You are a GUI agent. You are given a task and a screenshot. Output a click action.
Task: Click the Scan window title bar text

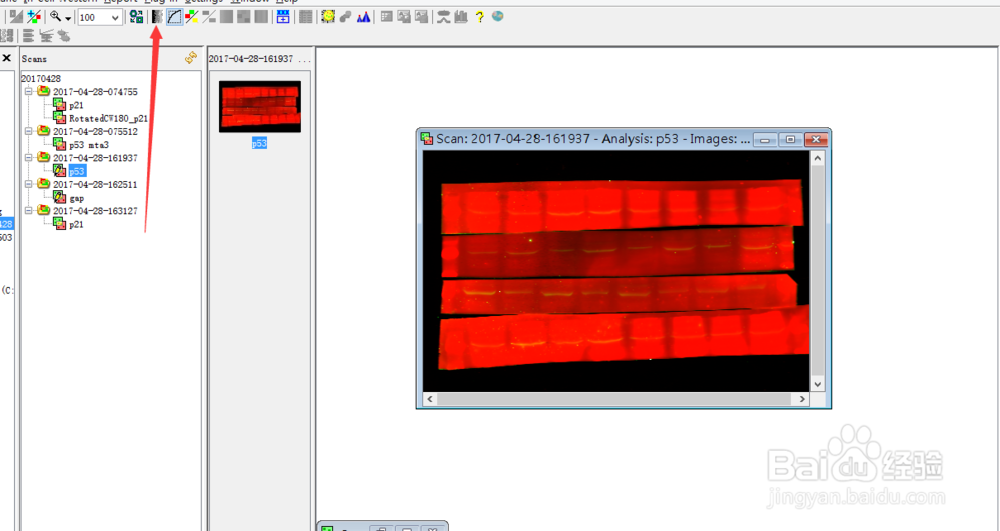coord(593,139)
